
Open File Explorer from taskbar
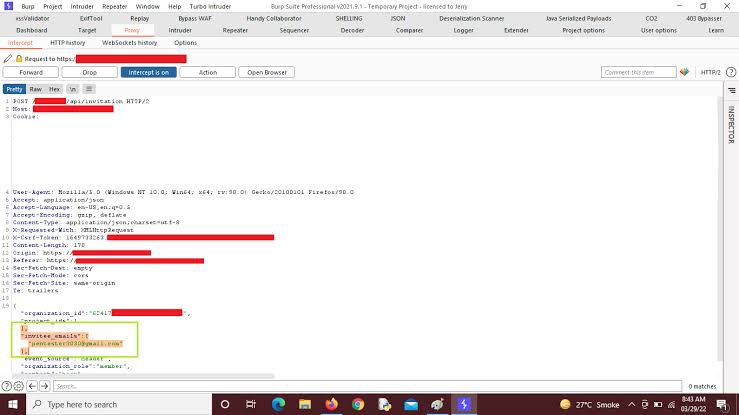click(305, 404)
